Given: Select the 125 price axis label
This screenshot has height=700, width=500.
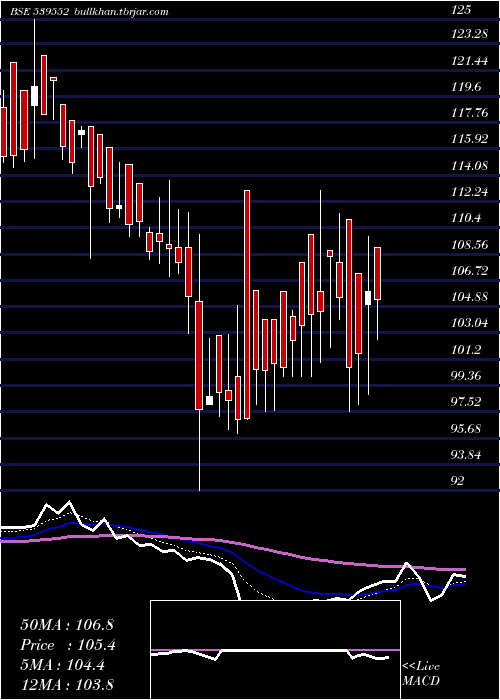Looking at the screenshot, I should (x=461, y=10).
